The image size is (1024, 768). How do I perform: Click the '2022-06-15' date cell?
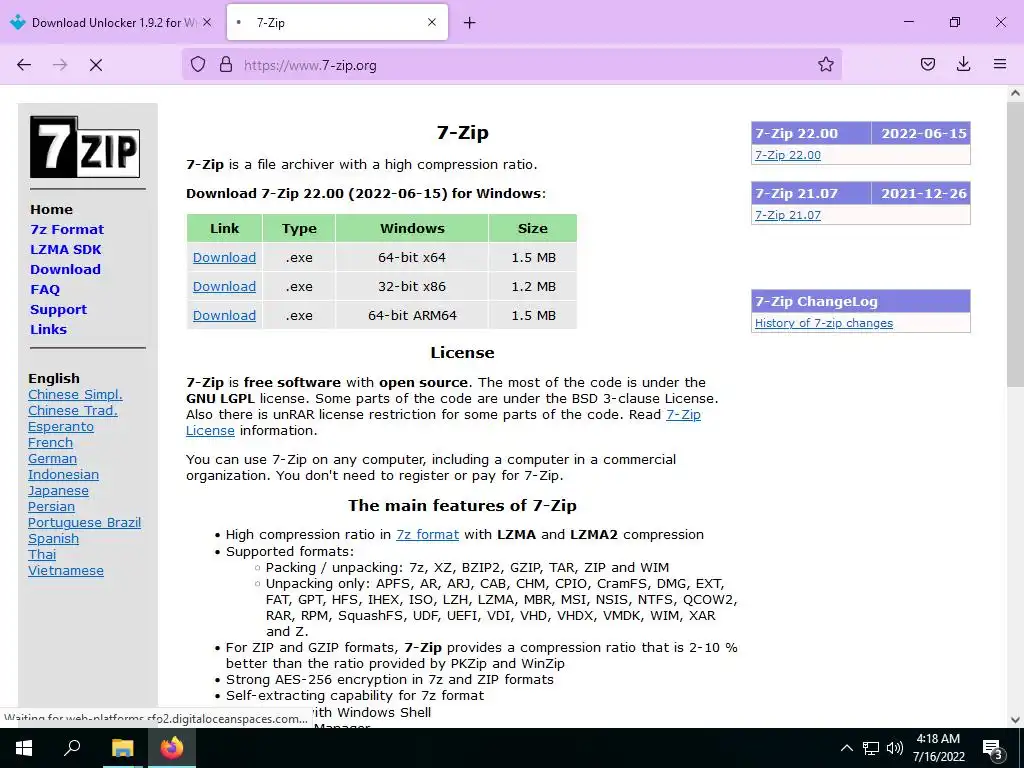coord(923,133)
